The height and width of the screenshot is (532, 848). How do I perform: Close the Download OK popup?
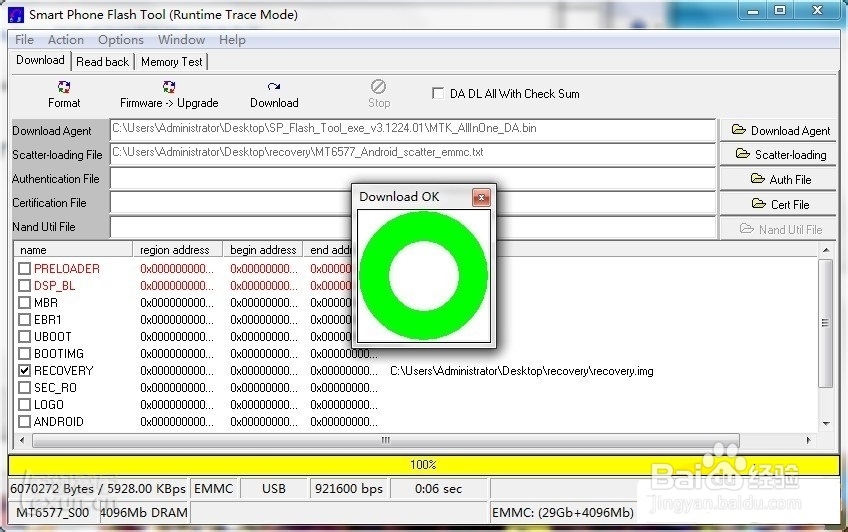tap(481, 197)
